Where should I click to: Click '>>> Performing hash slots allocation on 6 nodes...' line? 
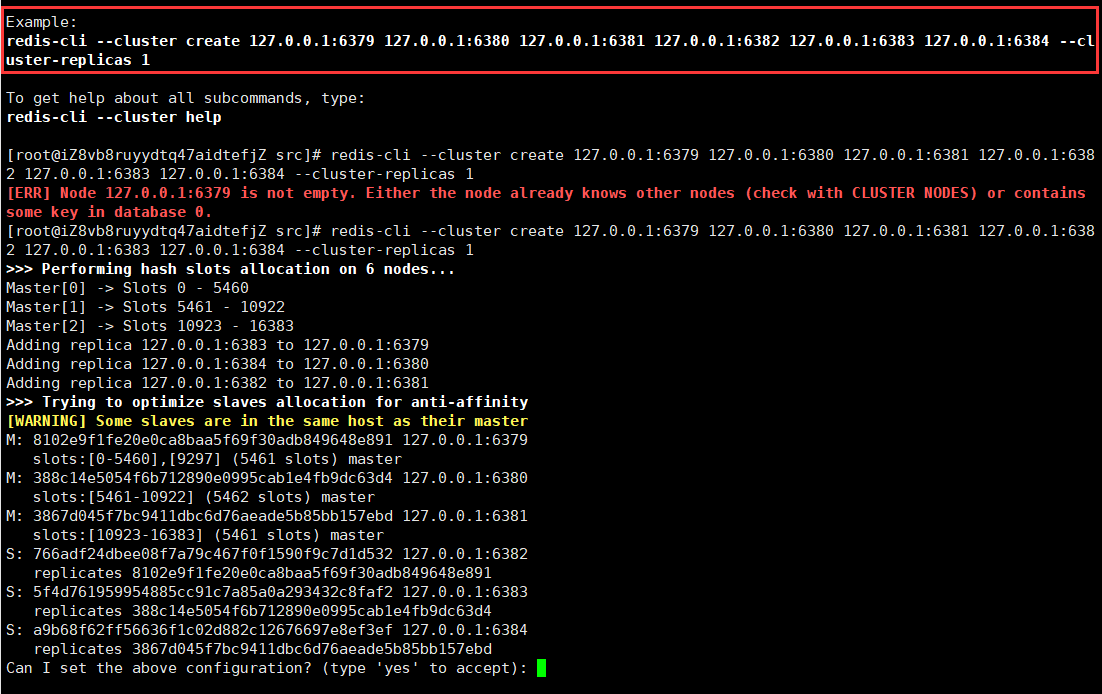pyautogui.click(x=231, y=269)
